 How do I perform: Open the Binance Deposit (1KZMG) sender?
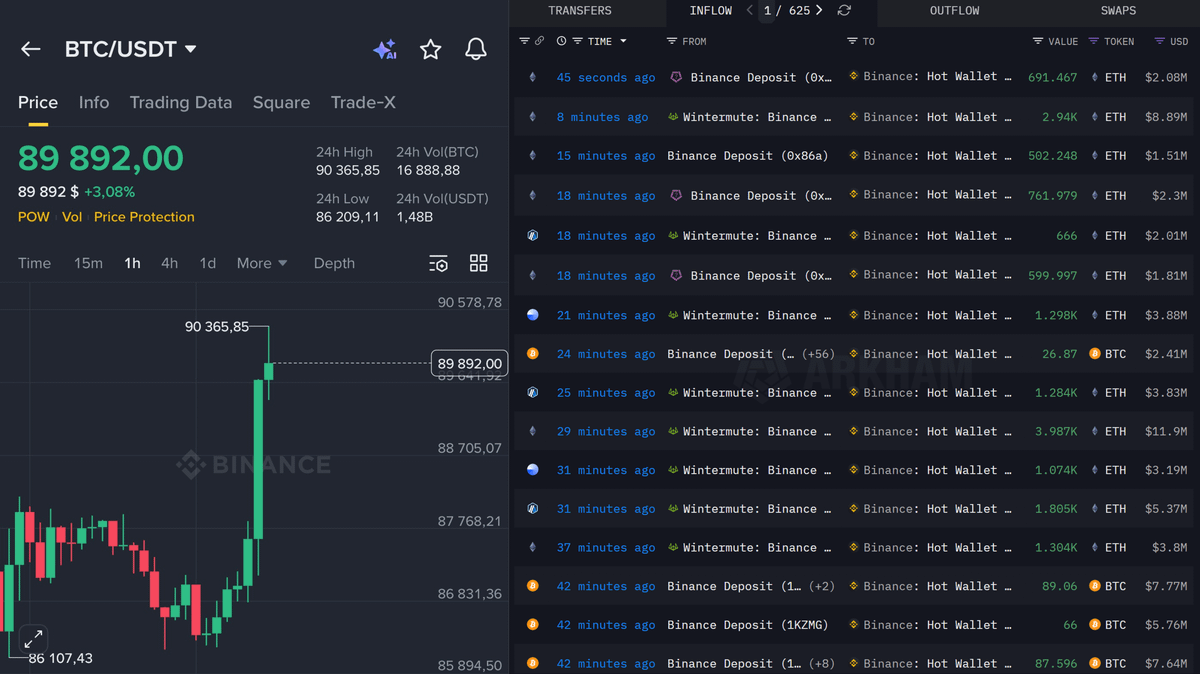coord(748,625)
